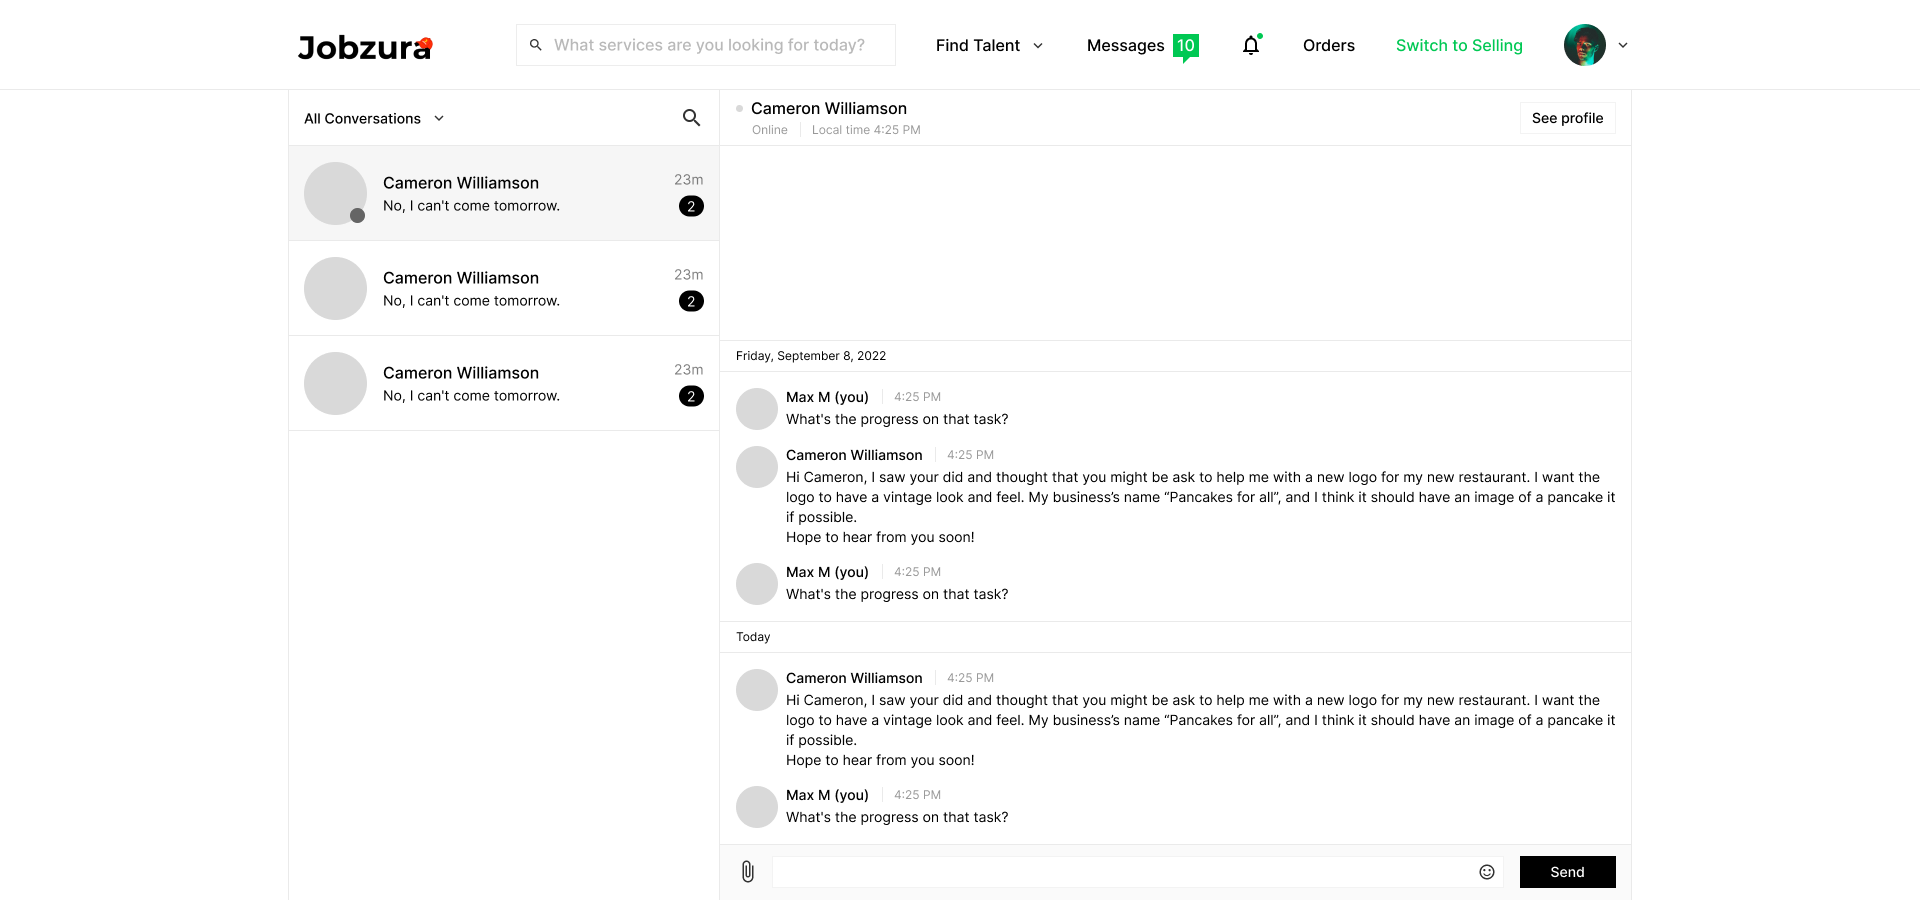Click the green messages count badge
Screen dimensions: 1920x900
(1186, 46)
